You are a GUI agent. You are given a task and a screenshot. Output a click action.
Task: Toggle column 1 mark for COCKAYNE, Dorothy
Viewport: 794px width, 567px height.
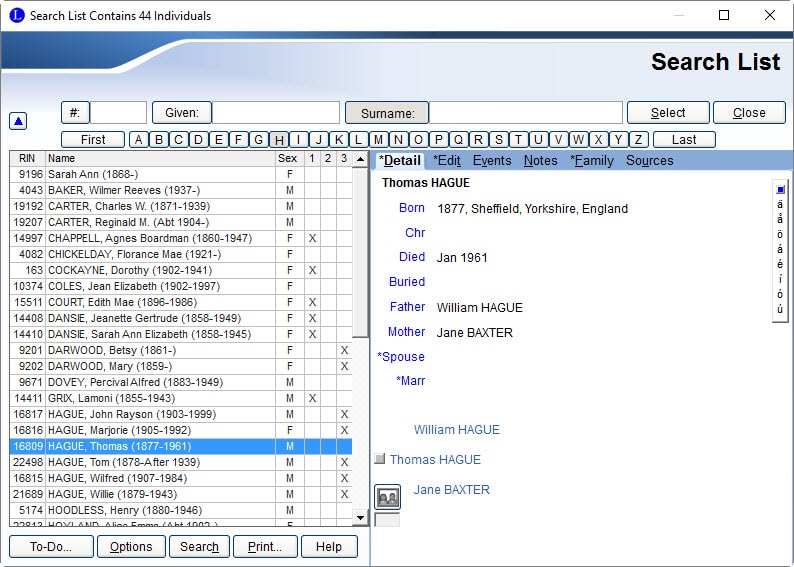(x=312, y=270)
